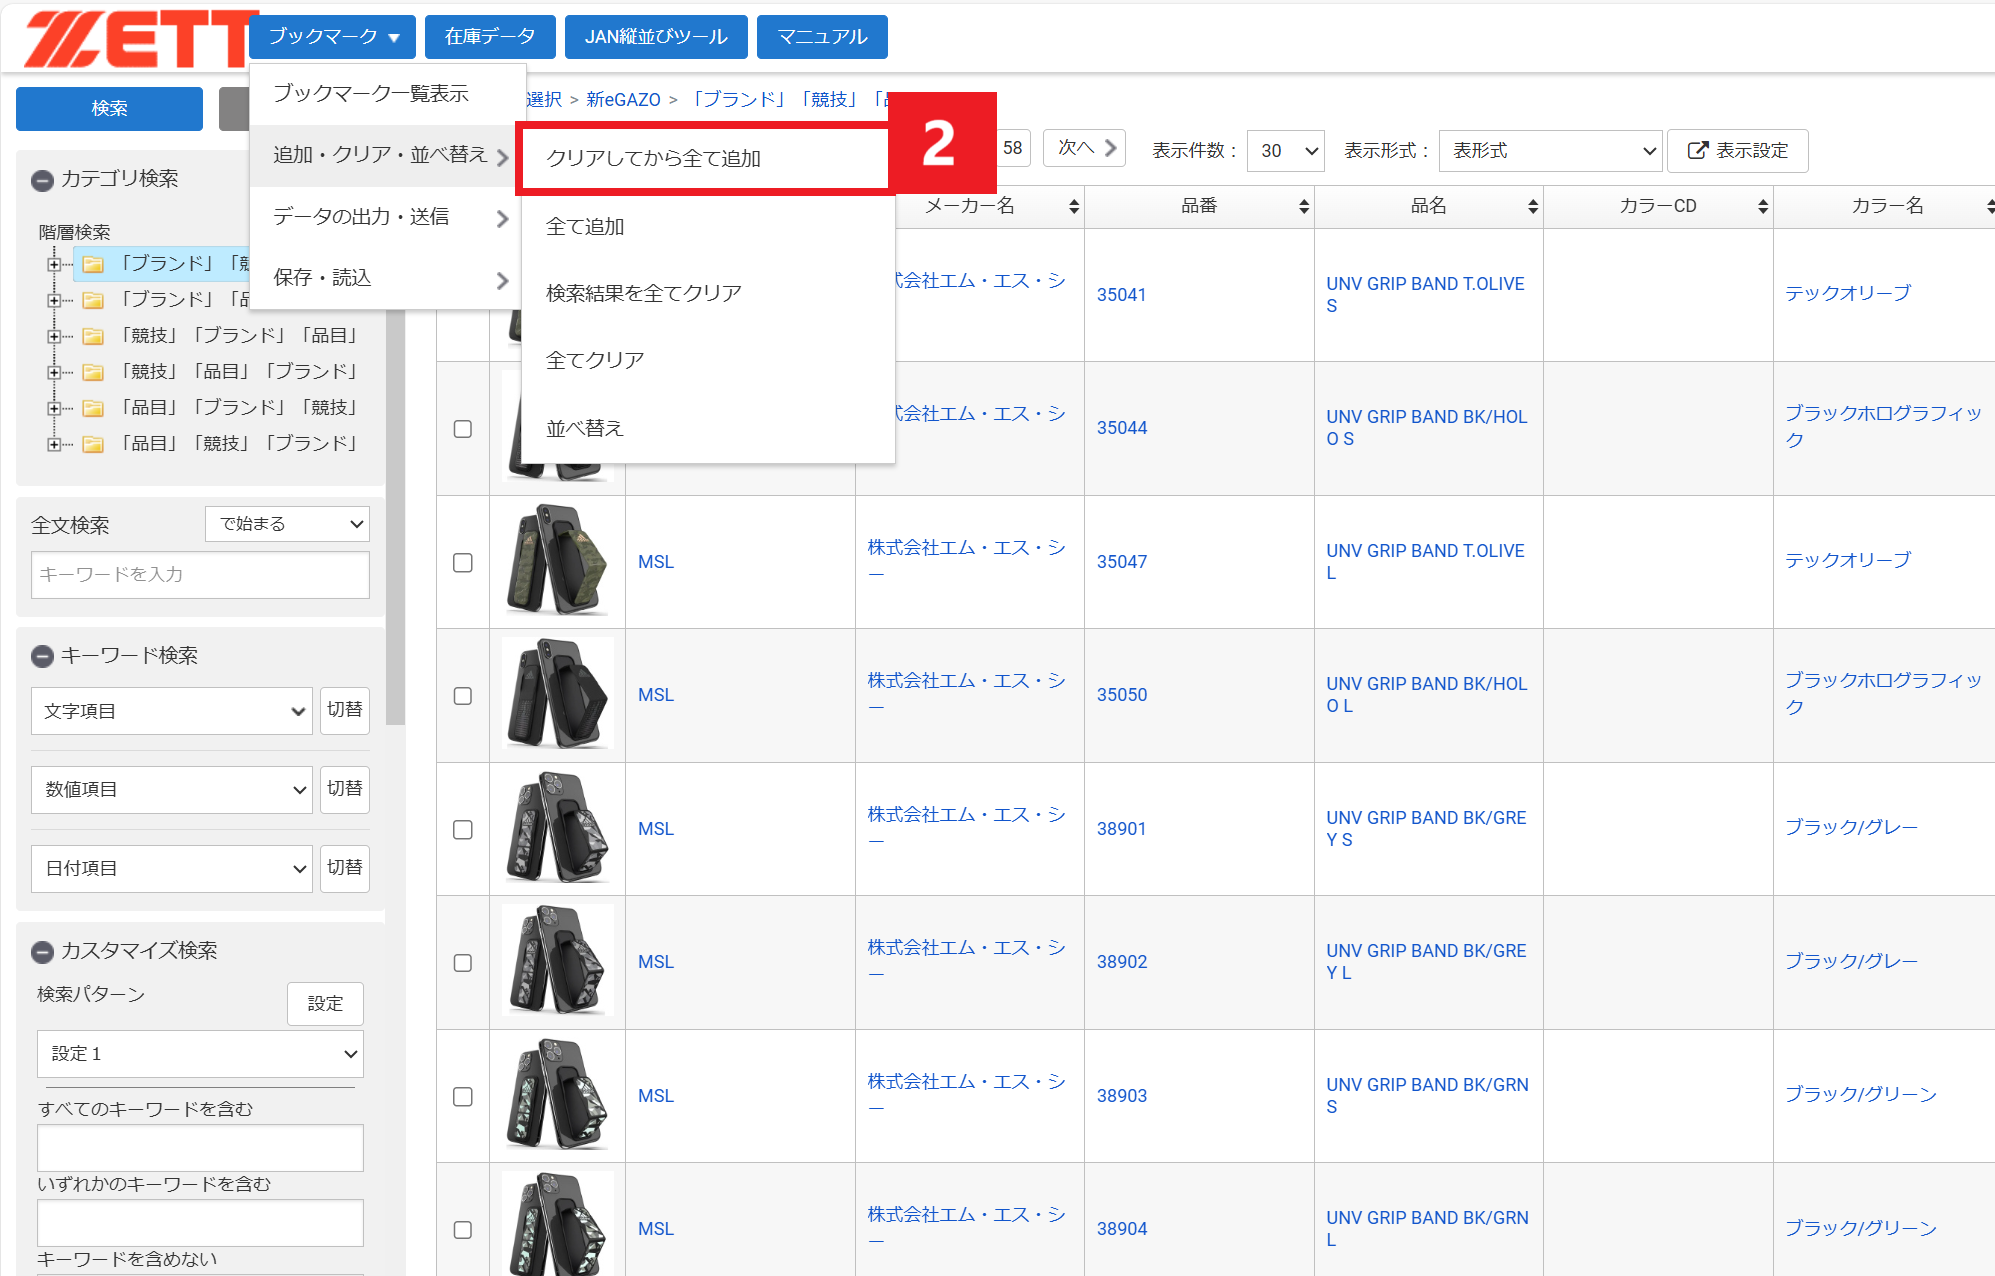Go to next page with 次へ

pos(1085,148)
